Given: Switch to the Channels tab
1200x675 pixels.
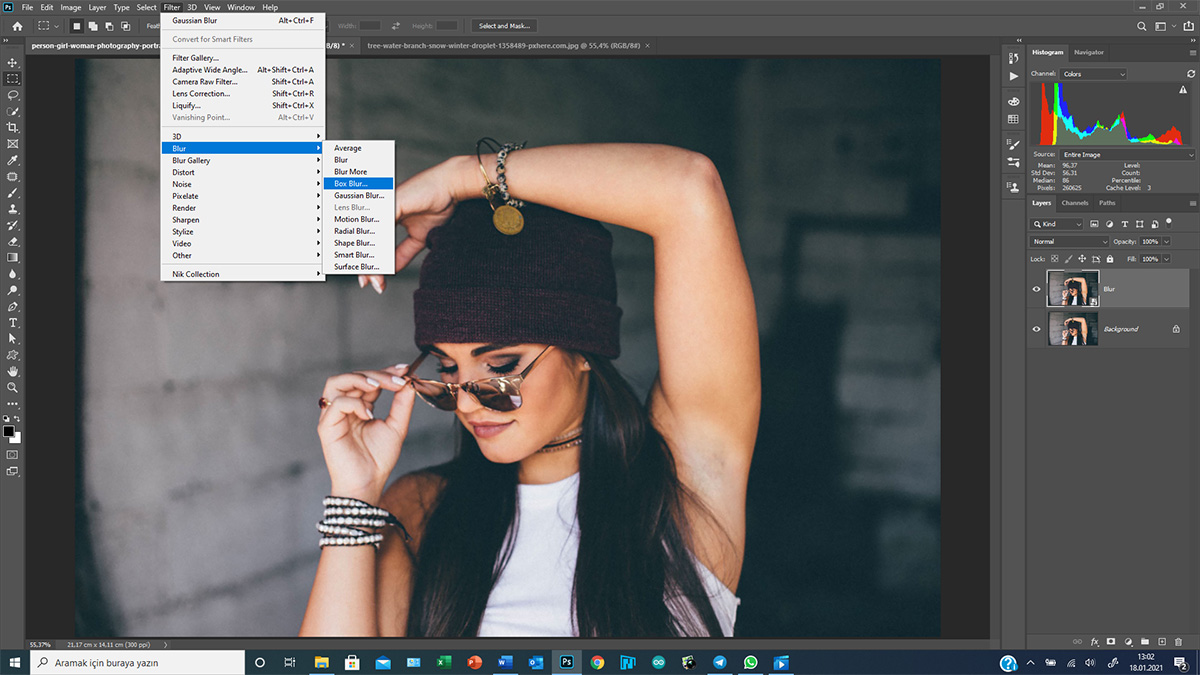Looking at the screenshot, I should [x=1075, y=203].
